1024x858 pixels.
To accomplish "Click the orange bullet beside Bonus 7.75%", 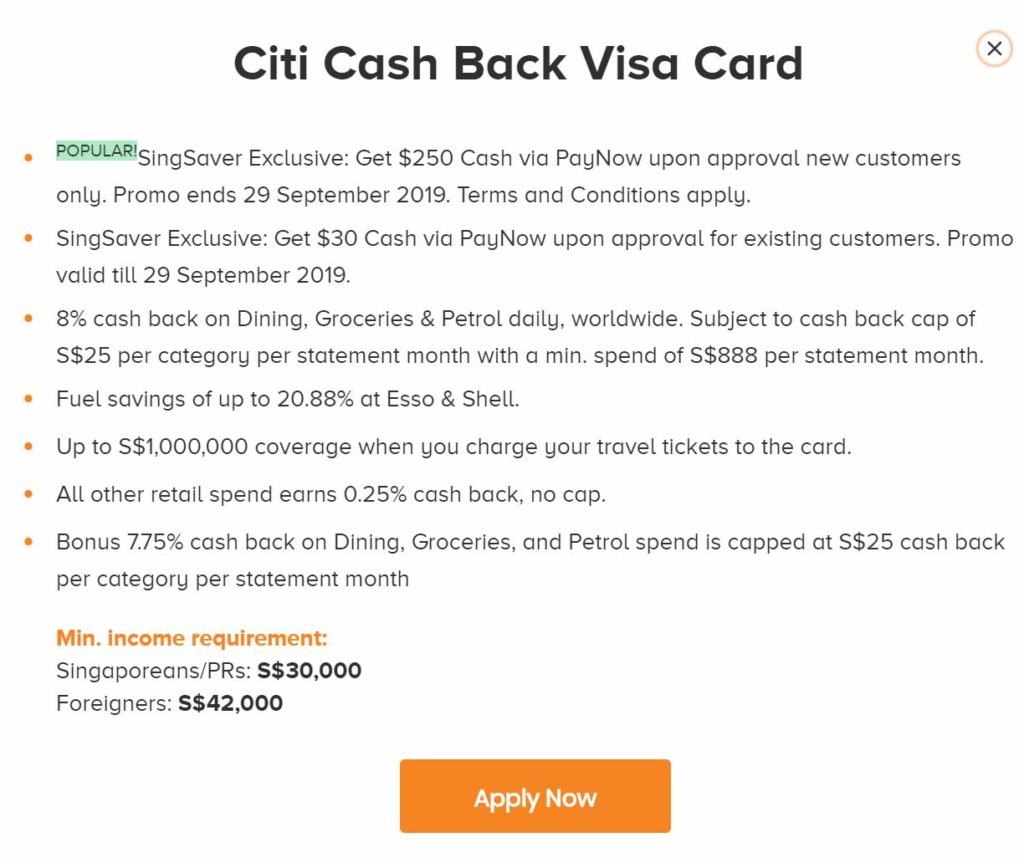I will (x=28, y=542).
